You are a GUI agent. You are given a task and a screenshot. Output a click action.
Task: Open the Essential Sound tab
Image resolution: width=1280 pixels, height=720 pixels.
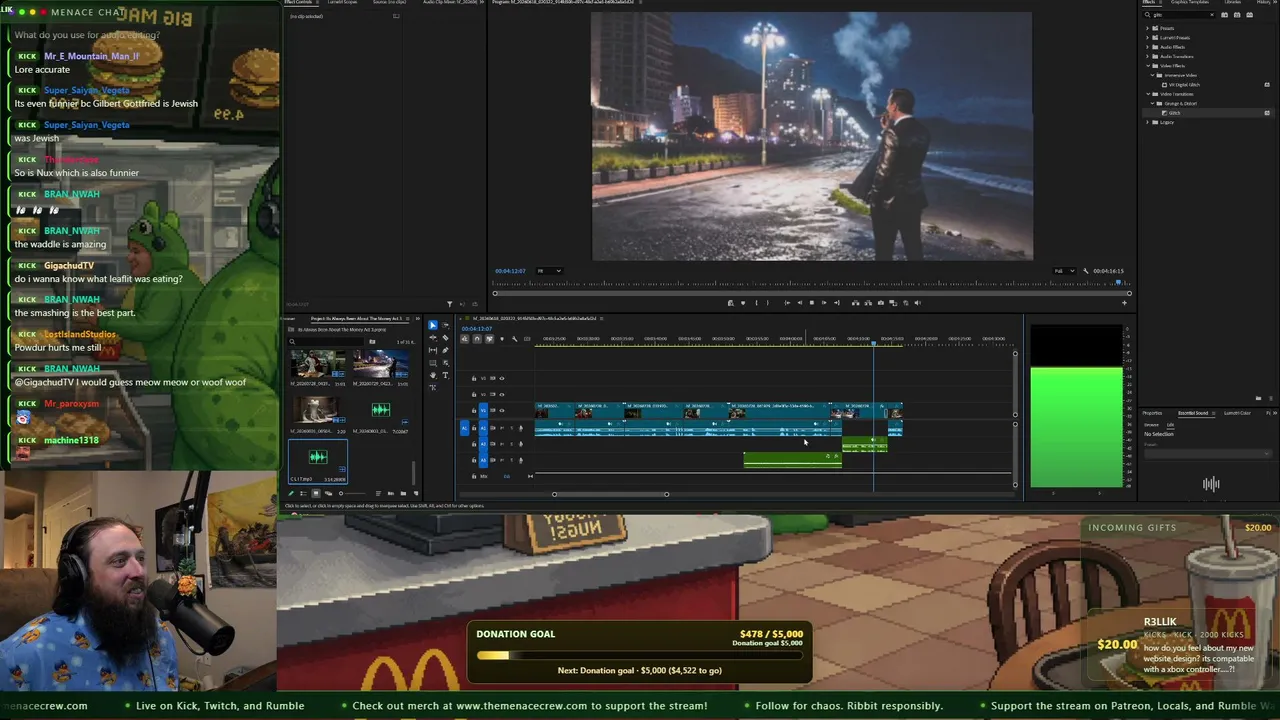pyautogui.click(x=1193, y=413)
